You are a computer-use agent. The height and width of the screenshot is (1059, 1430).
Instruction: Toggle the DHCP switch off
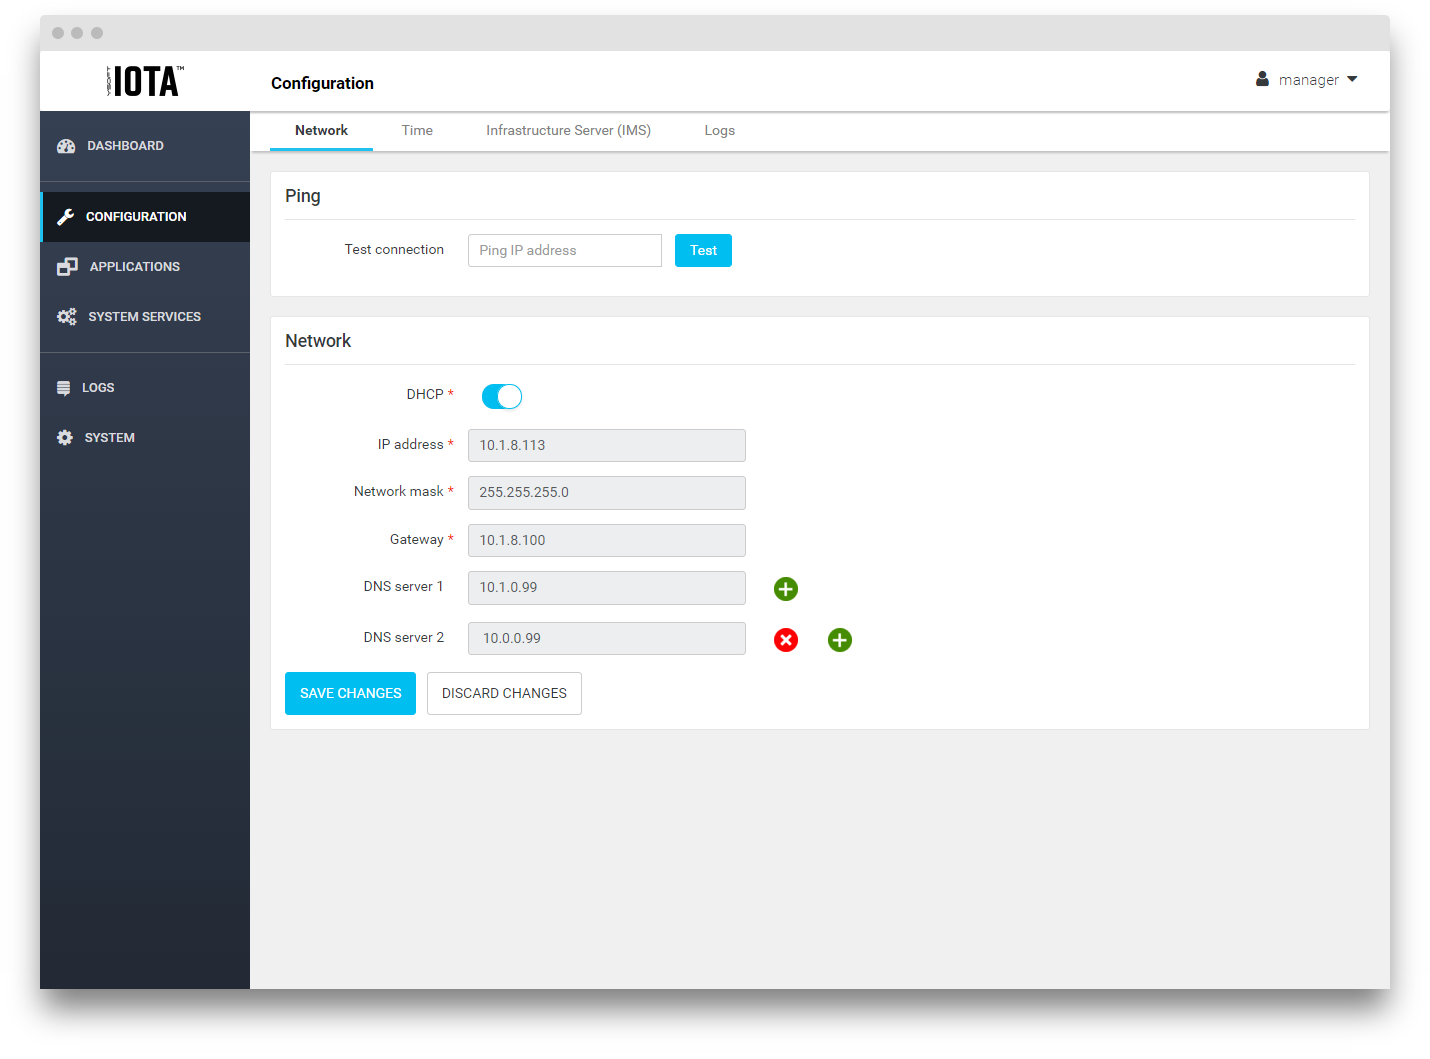tap(502, 397)
